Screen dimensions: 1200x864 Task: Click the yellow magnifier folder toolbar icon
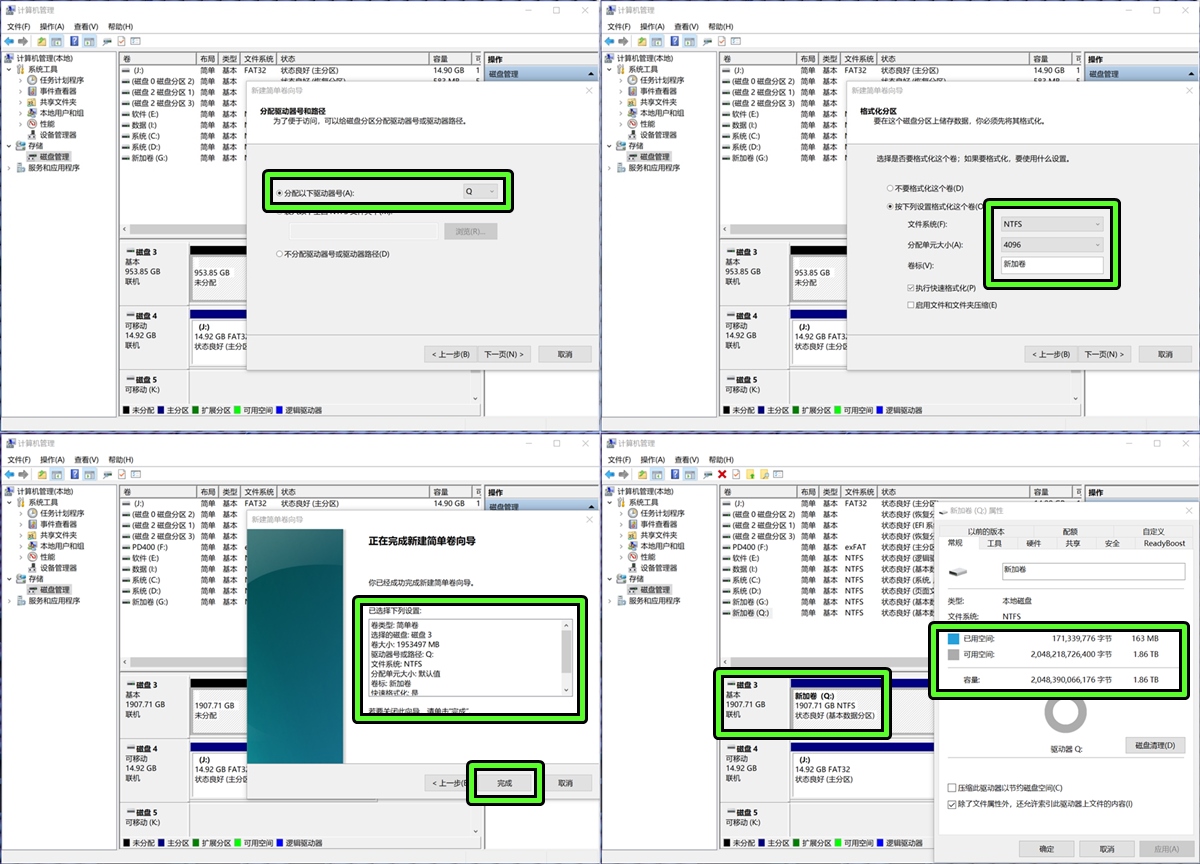[x=764, y=474]
